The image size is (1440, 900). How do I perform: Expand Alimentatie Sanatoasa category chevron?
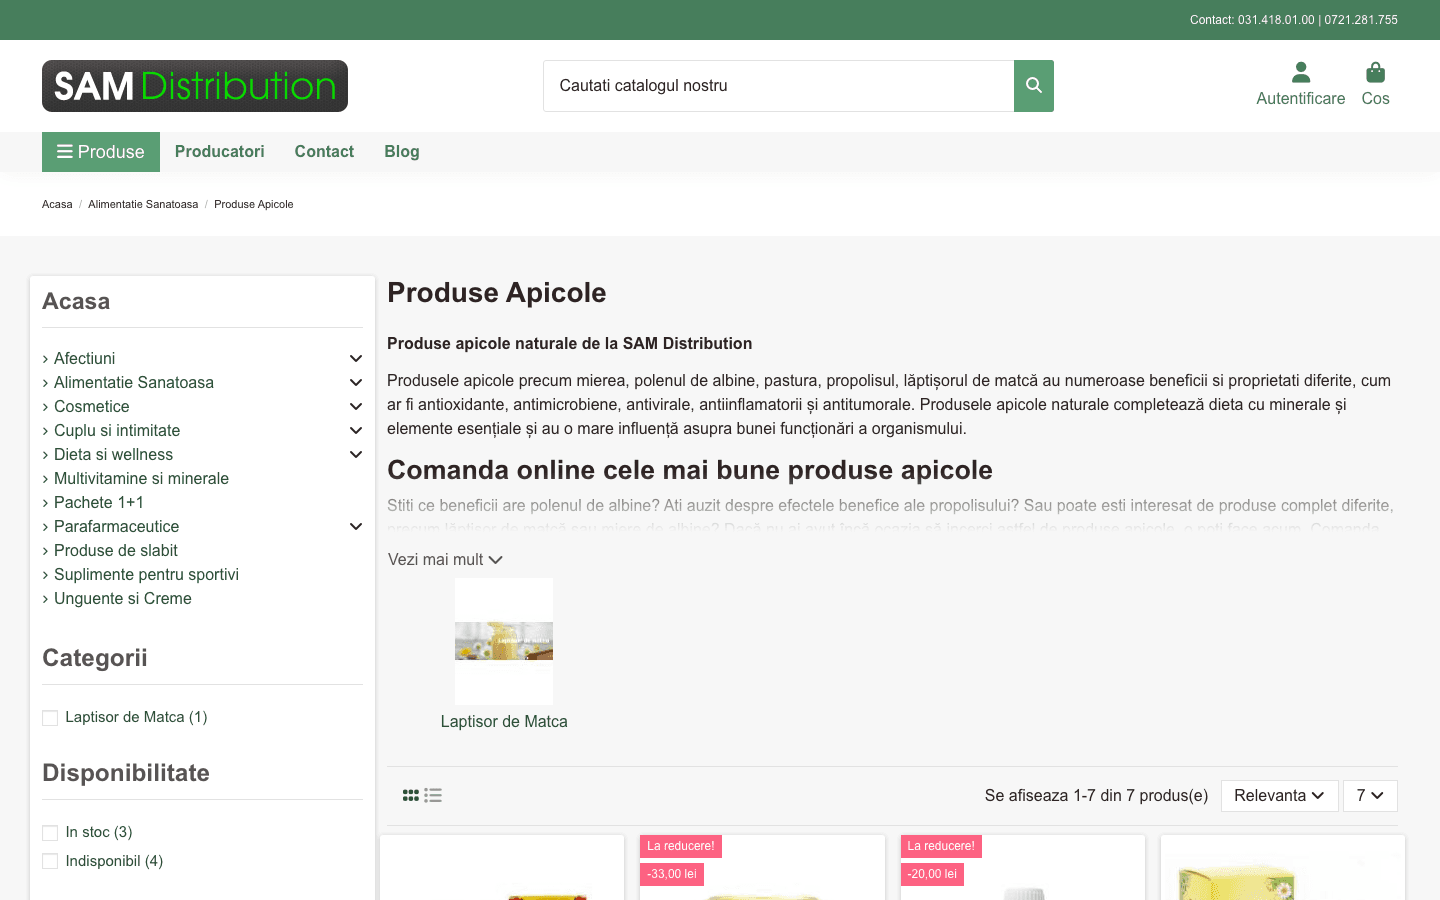pyautogui.click(x=356, y=382)
